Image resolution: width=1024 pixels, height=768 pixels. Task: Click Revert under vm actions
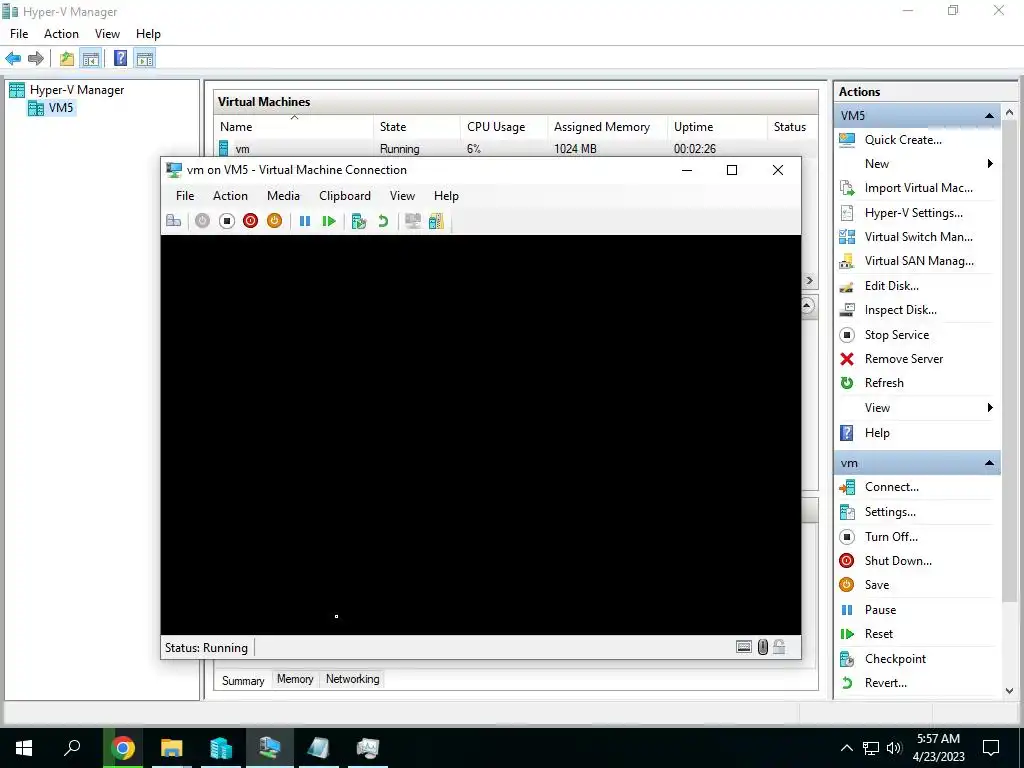(x=886, y=683)
